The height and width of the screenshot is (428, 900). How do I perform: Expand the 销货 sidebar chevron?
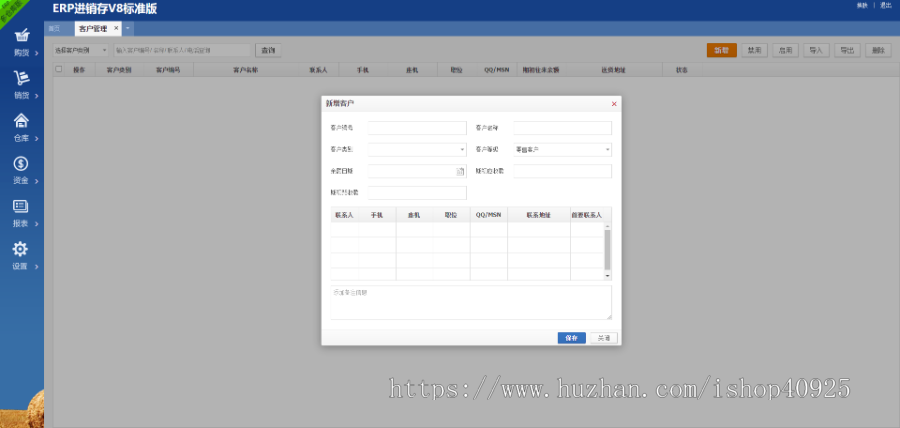click(37, 96)
